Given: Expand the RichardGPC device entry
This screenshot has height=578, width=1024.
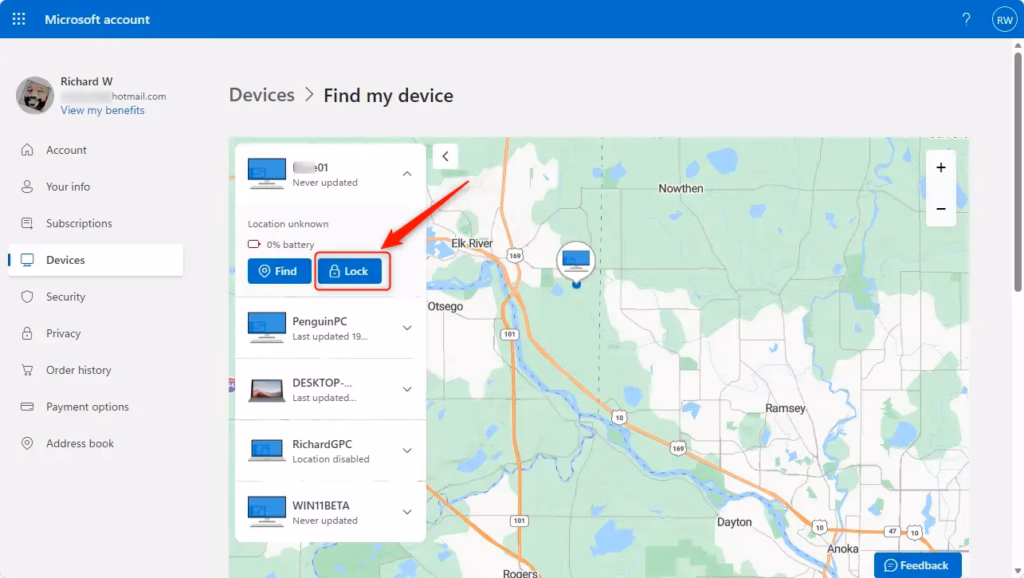Looking at the screenshot, I should tap(407, 451).
